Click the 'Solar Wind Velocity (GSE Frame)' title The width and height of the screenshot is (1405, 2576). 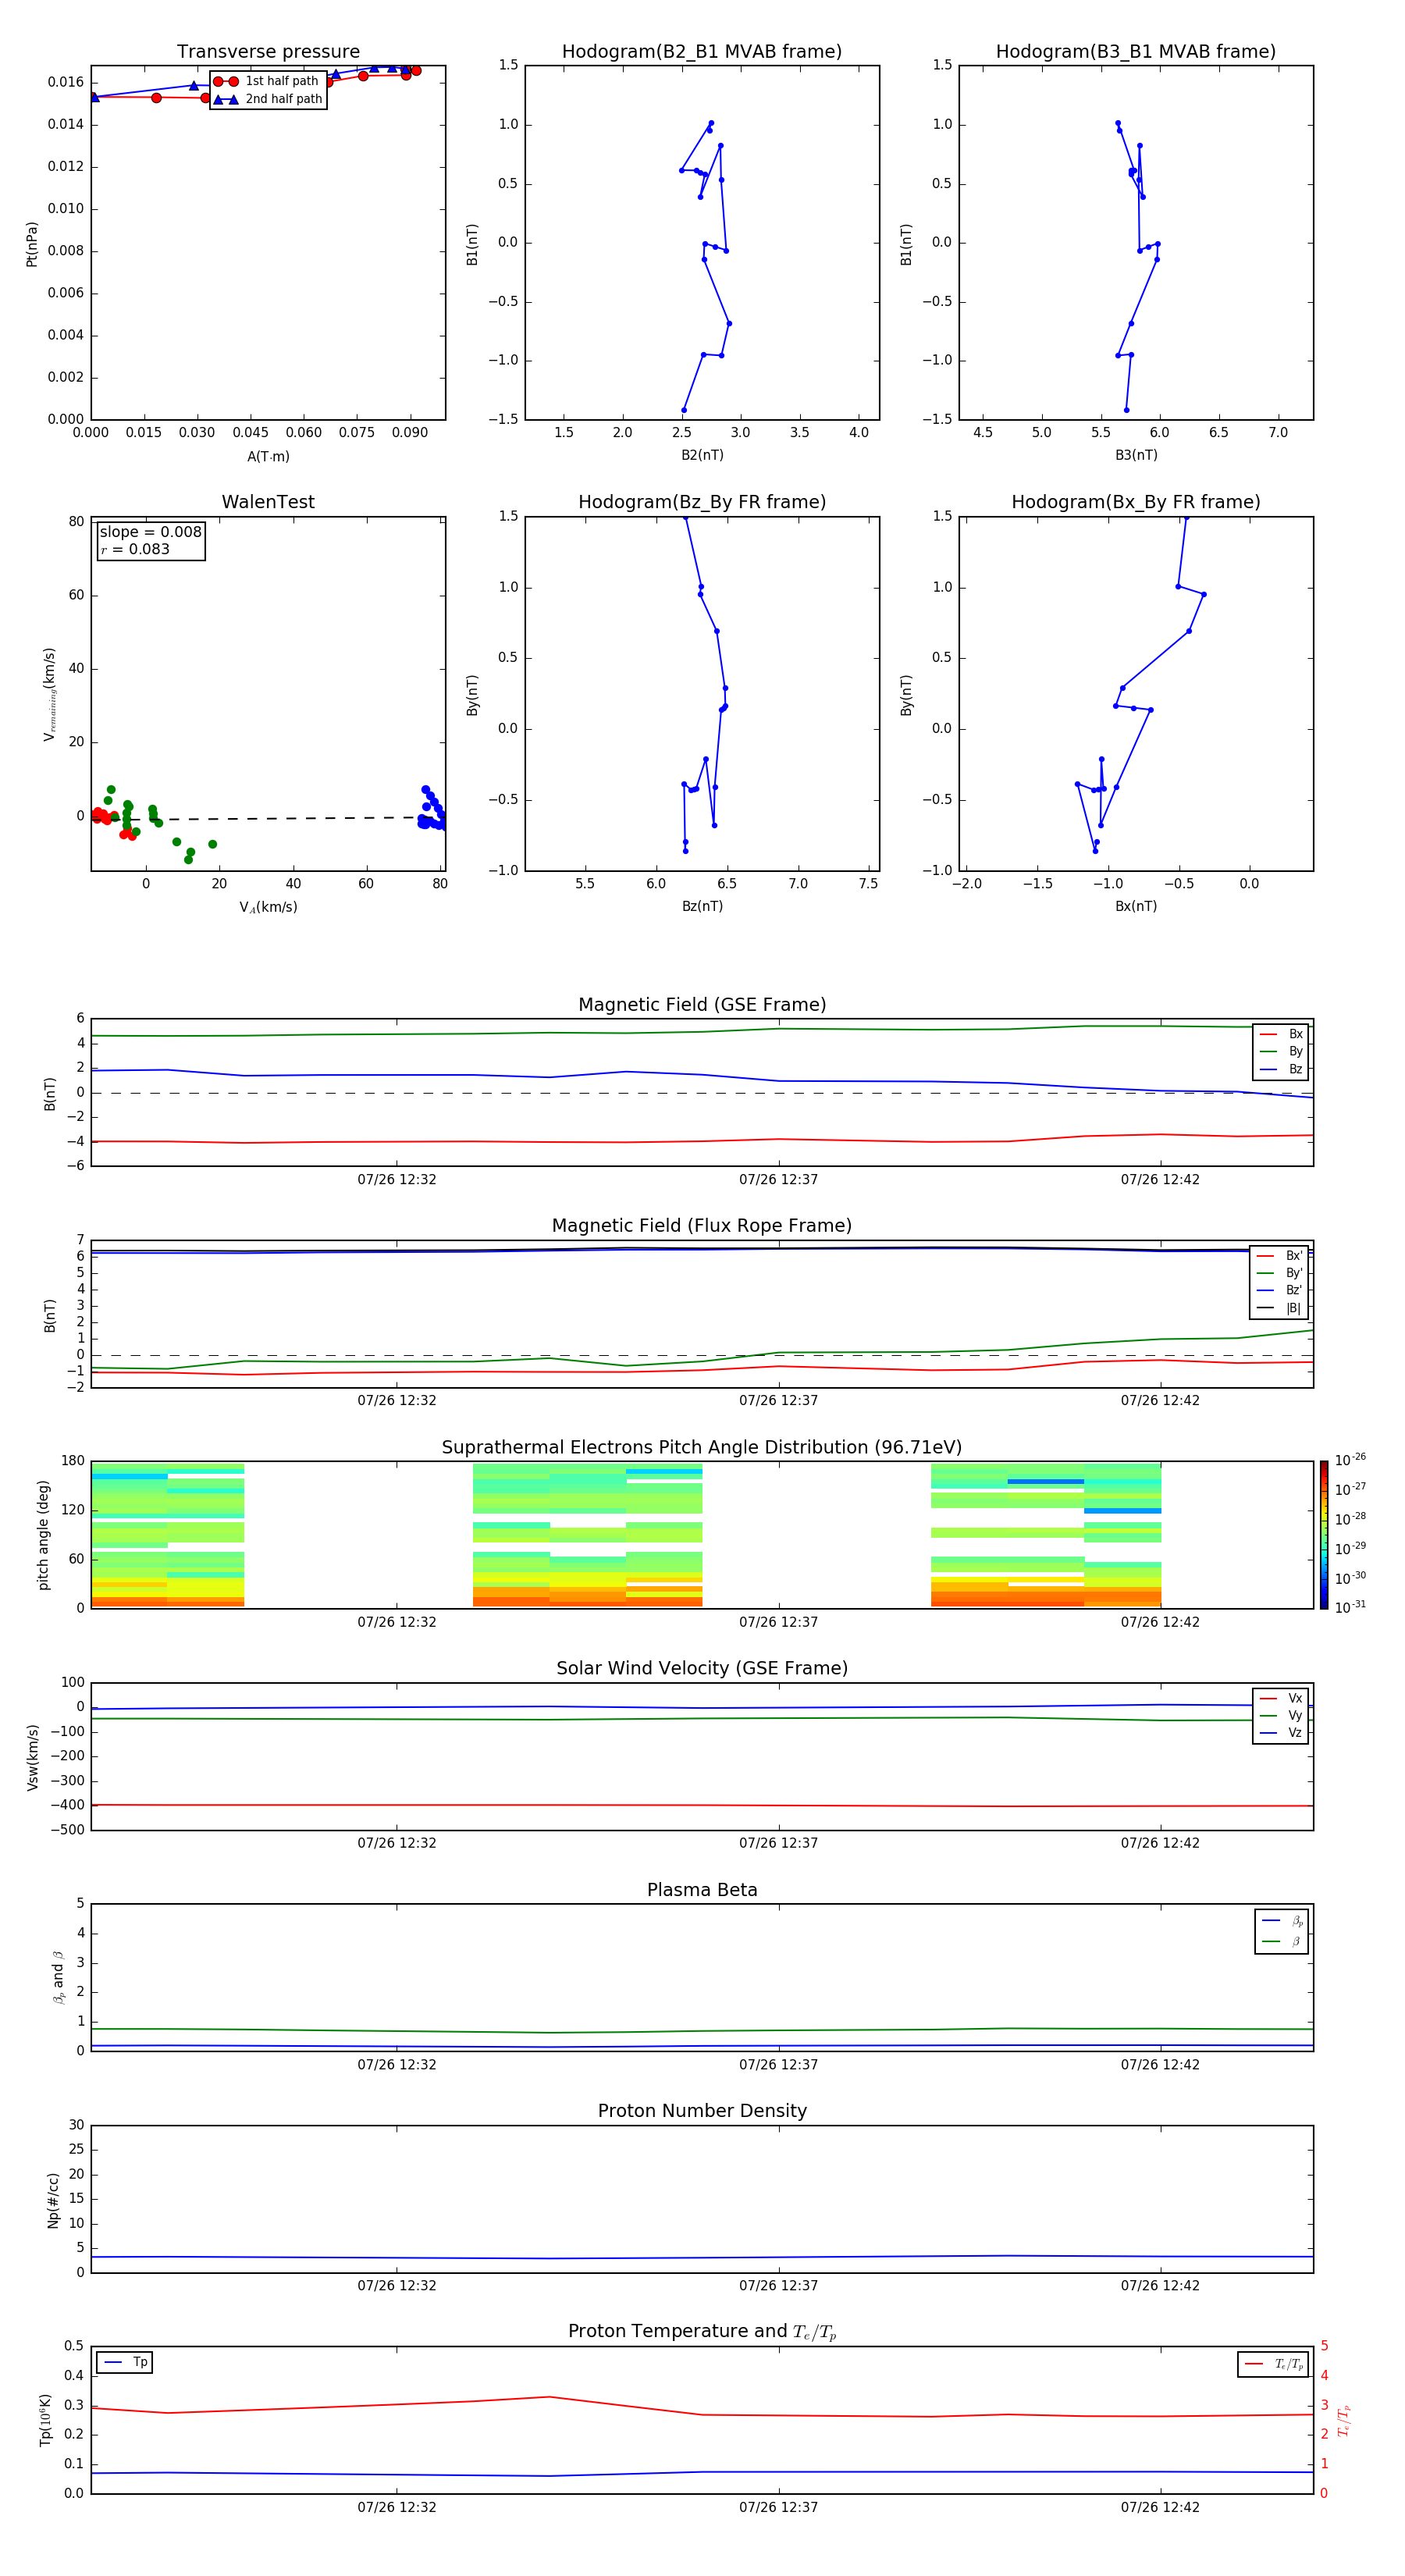tap(702, 1669)
